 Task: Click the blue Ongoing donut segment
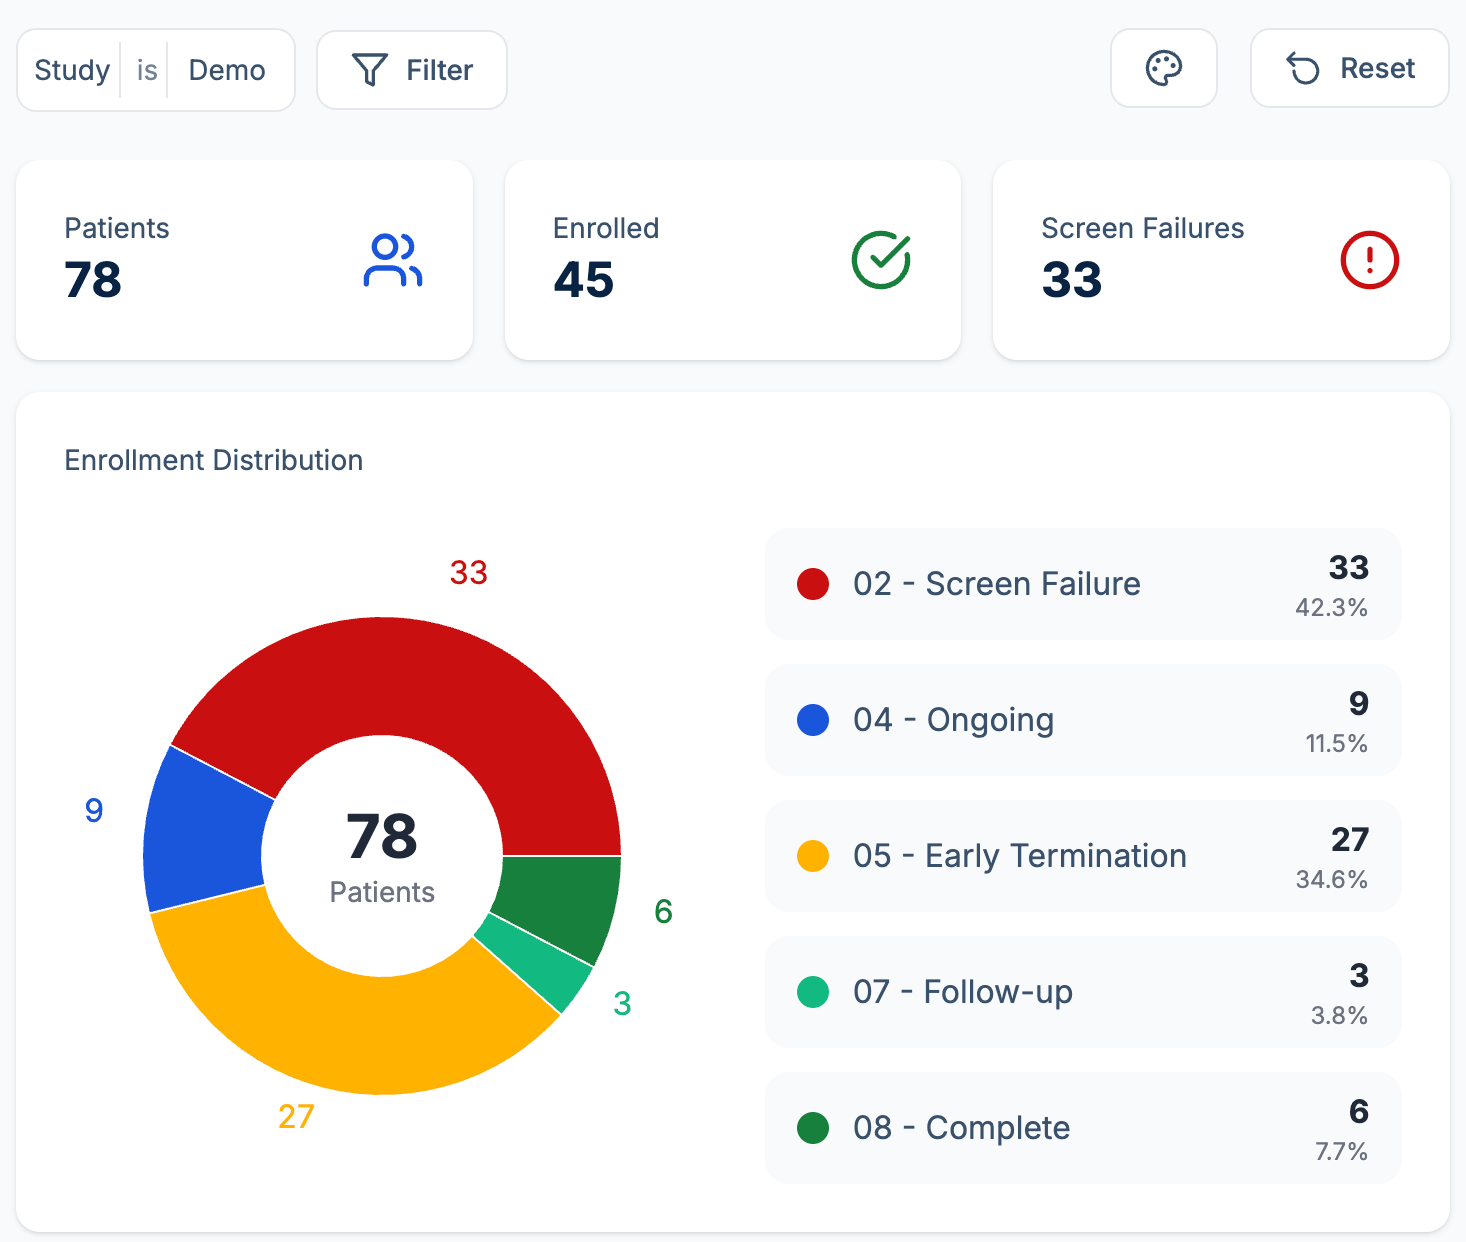[x=205, y=830]
